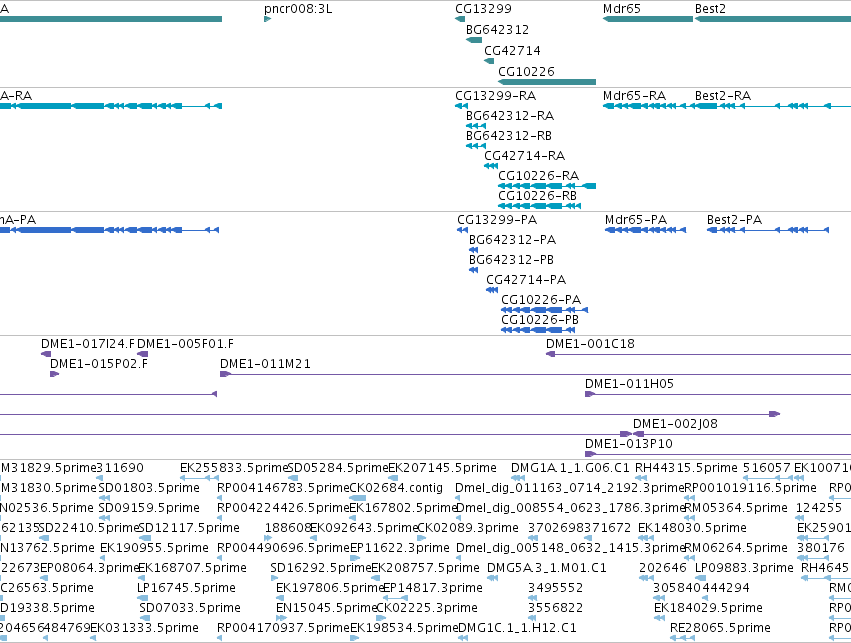Image resolution: width=851 pixels, height=643 pixels.
Task: Select the CG13299 gene label
Action: click(x=483, y=9)
